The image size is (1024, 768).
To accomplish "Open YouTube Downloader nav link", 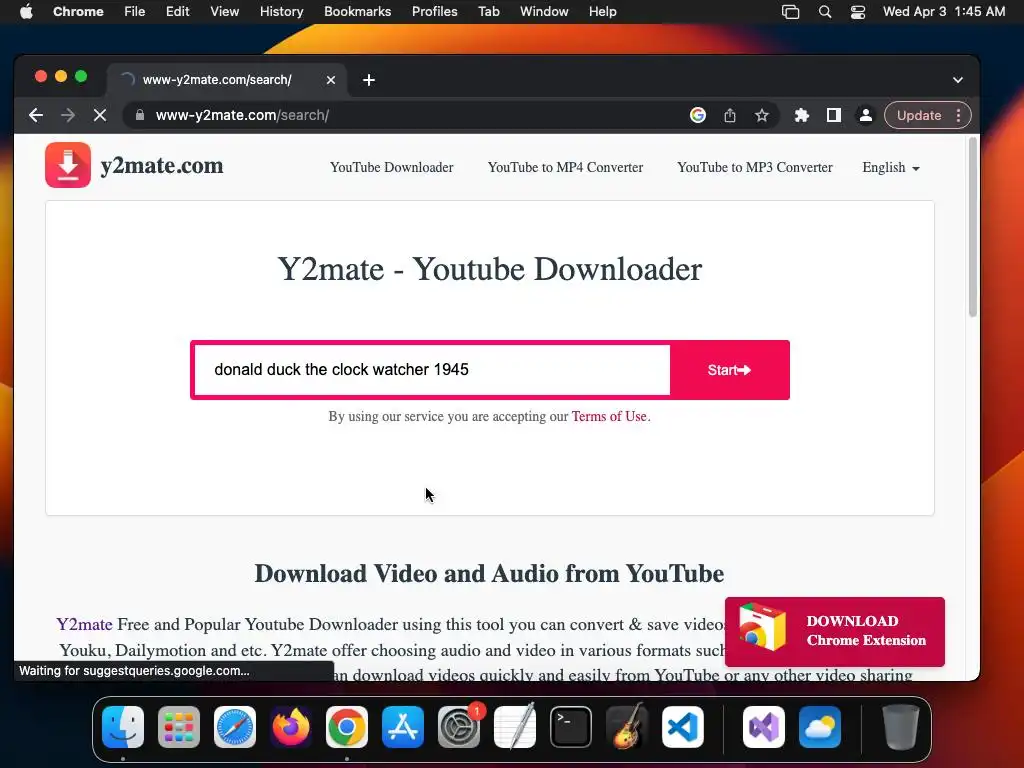I will coord(392,168).
